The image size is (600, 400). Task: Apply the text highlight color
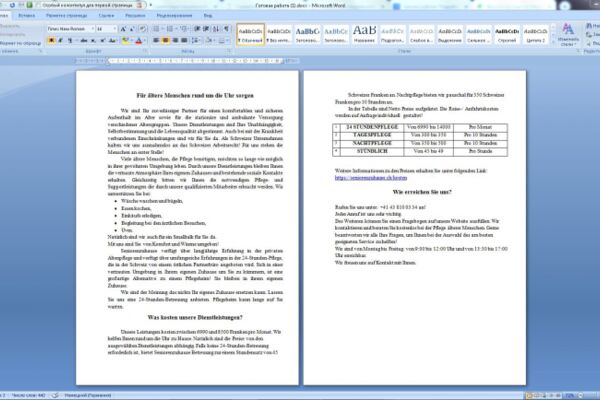(124, 41)
